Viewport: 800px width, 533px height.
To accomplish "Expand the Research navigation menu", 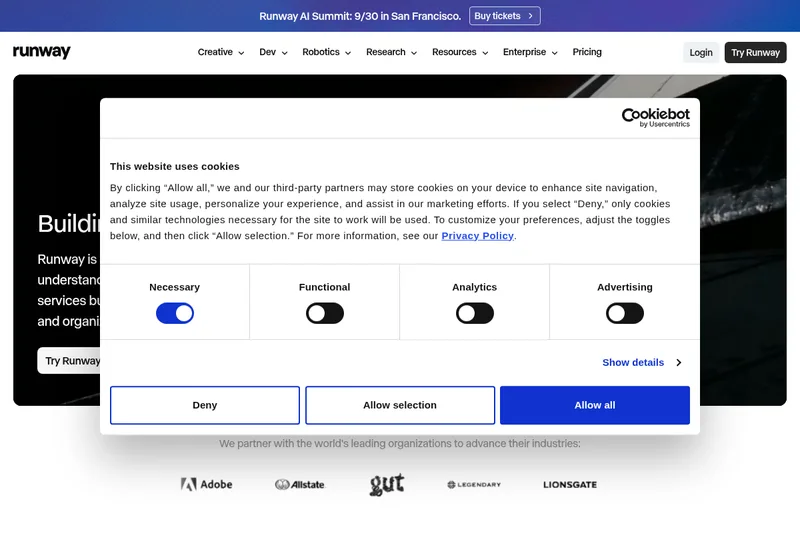I will (x=391, y=52).
